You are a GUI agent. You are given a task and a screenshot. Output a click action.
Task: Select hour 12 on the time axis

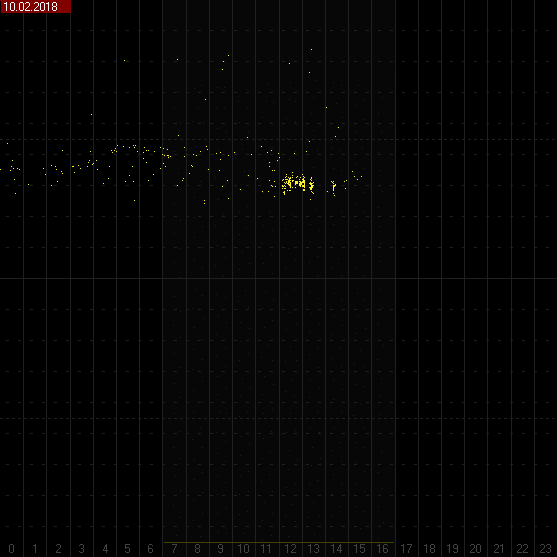click(290, 548)
